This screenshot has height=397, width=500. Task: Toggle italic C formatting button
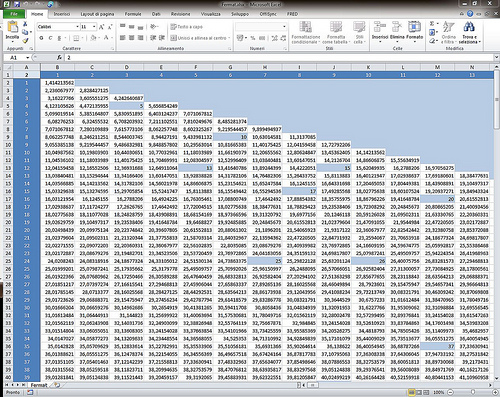[50, 38]
